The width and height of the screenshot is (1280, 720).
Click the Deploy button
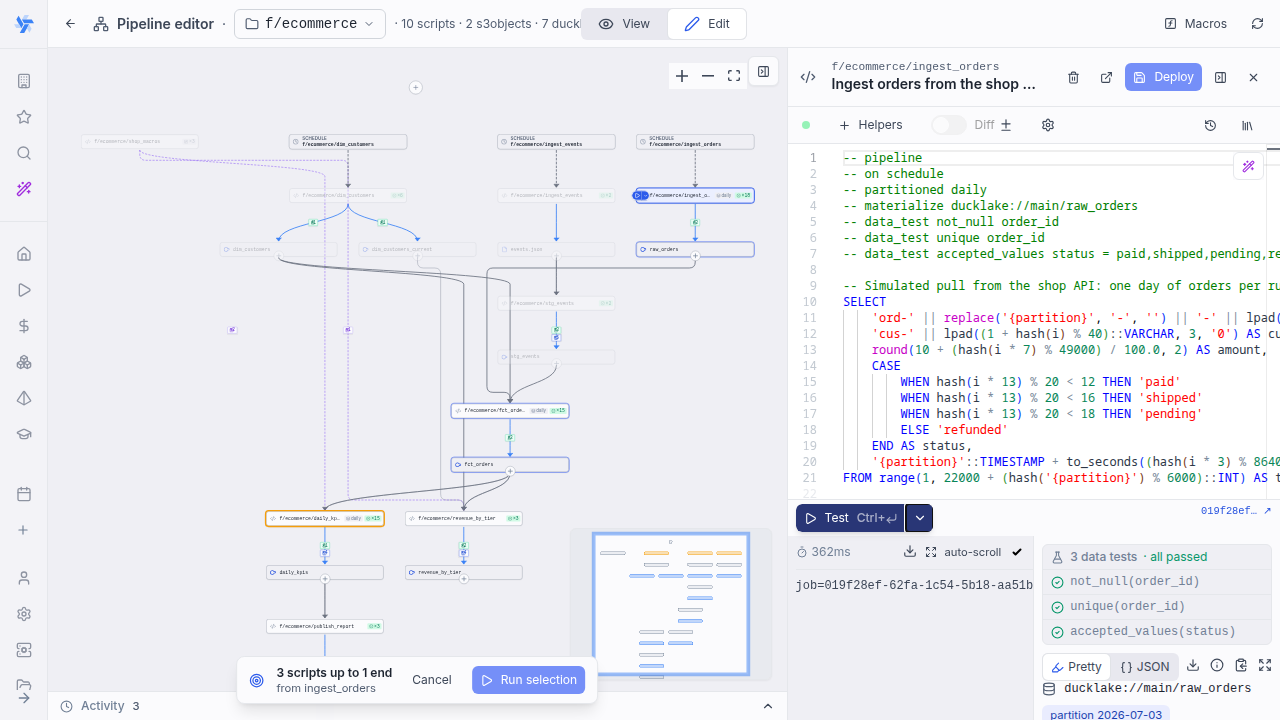pyautogui.click(x=1163, y=77)
